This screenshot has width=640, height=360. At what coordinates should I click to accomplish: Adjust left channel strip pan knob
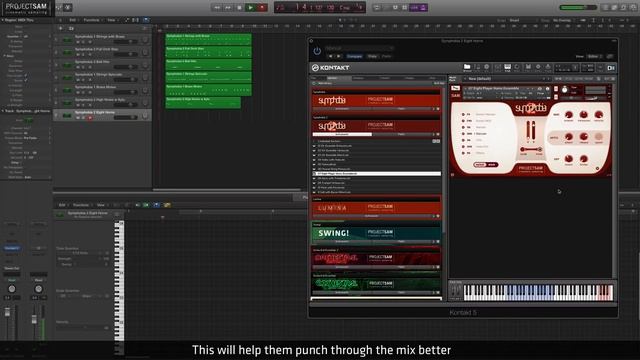(x=12, y=289)
